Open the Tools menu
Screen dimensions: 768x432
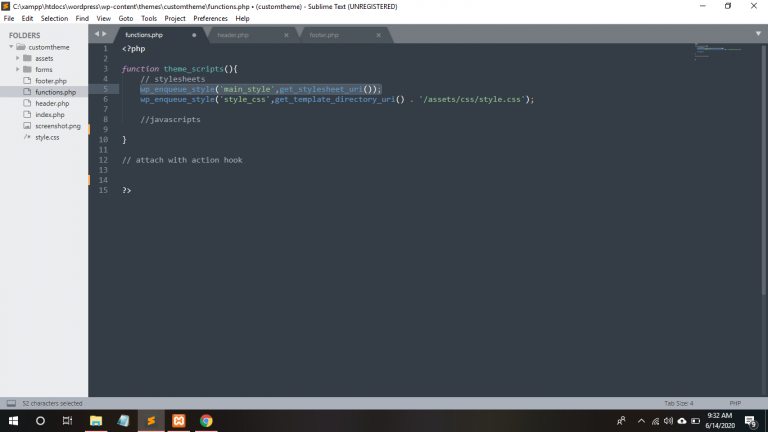149,19
